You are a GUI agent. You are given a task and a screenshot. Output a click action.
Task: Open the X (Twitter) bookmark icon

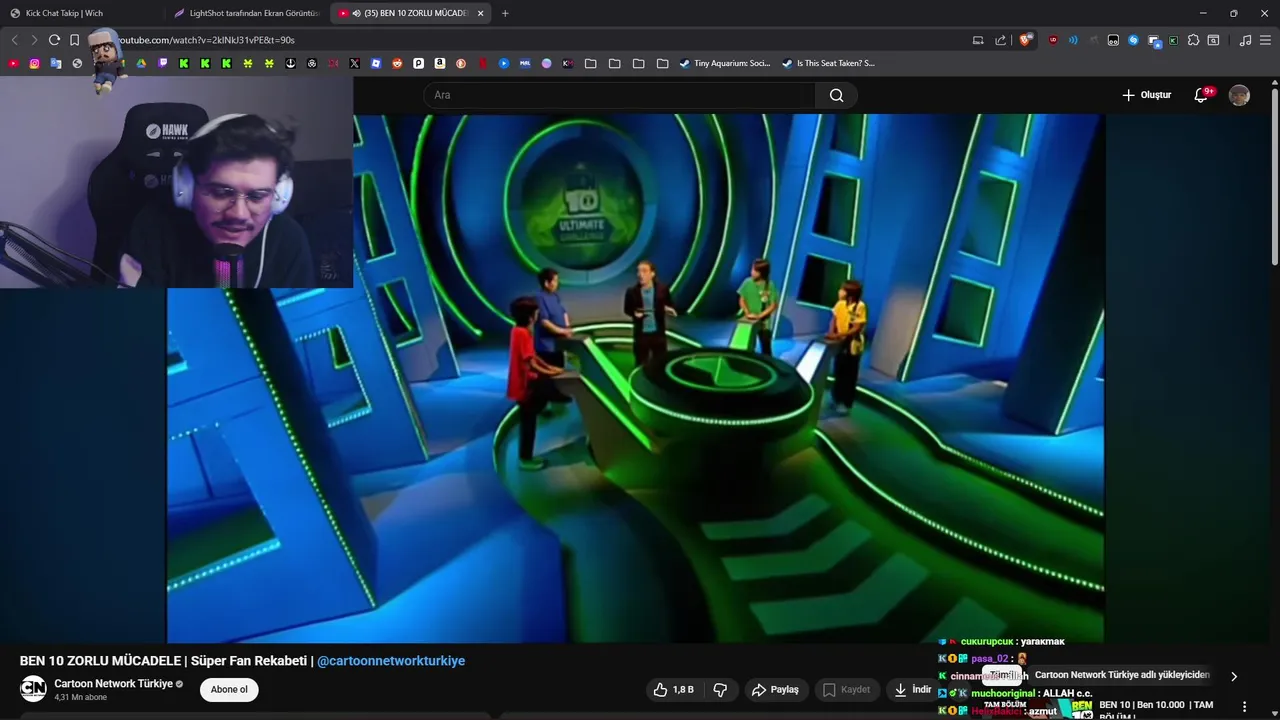coord(354,63)
